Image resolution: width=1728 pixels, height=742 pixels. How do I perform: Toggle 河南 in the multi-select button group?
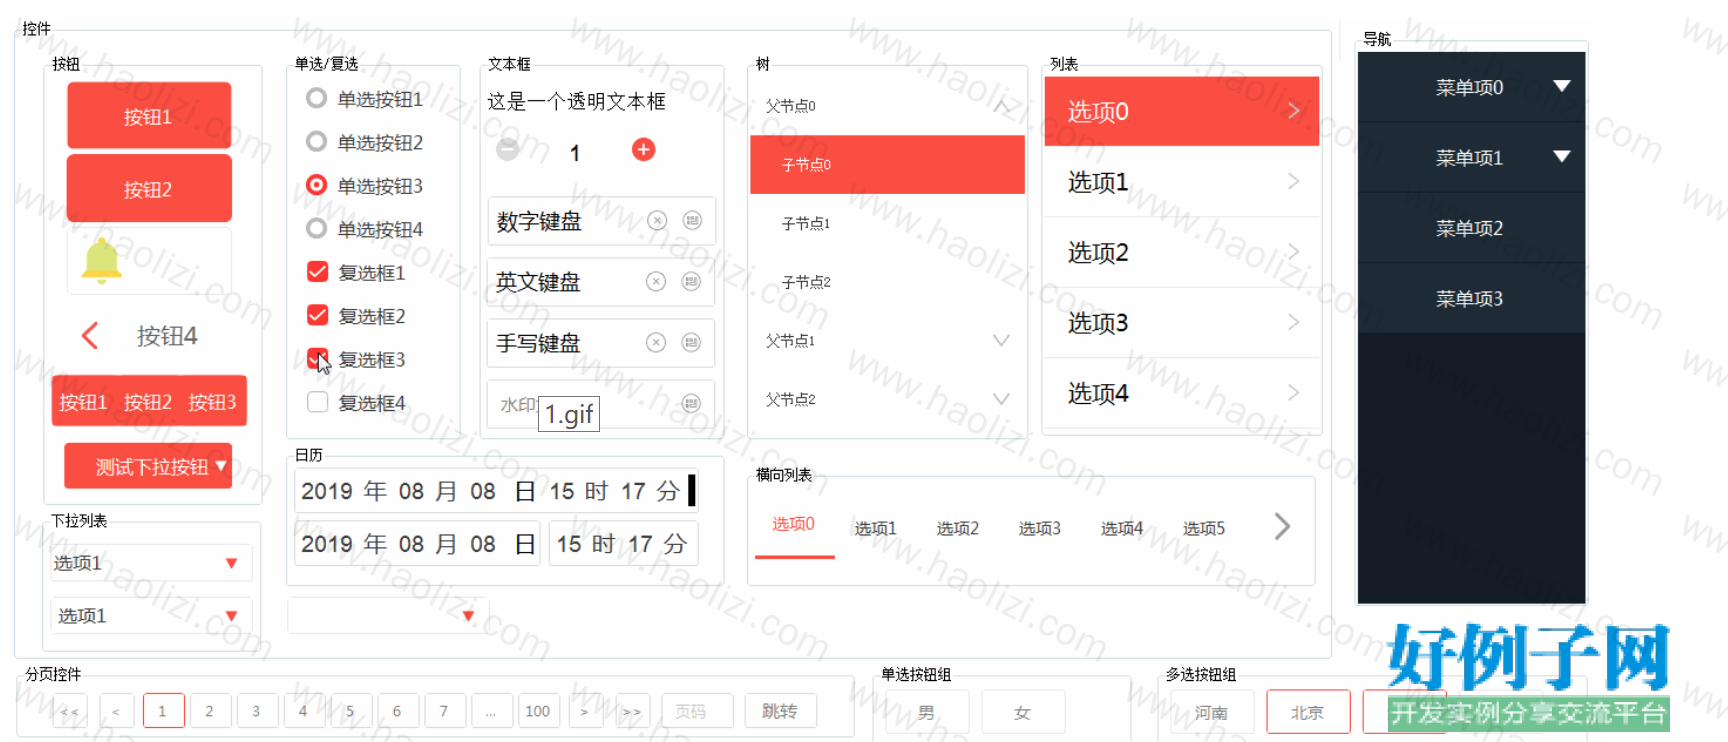(1211, 712)
